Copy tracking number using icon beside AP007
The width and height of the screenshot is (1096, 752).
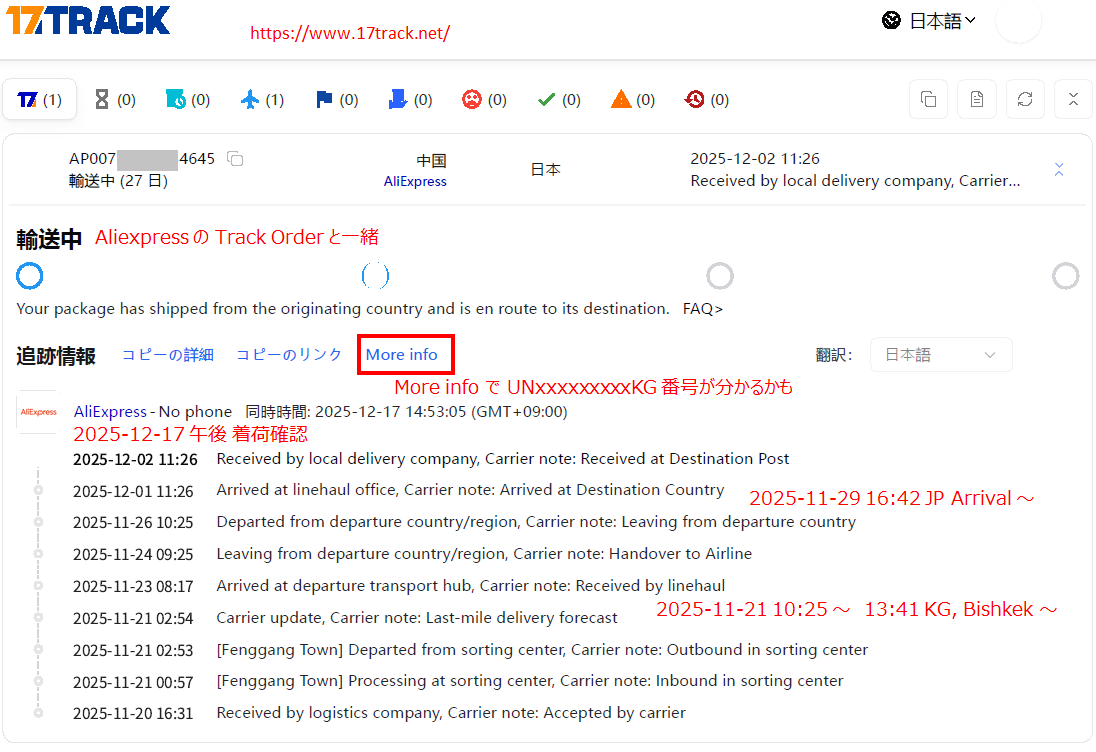click(235, 159)
